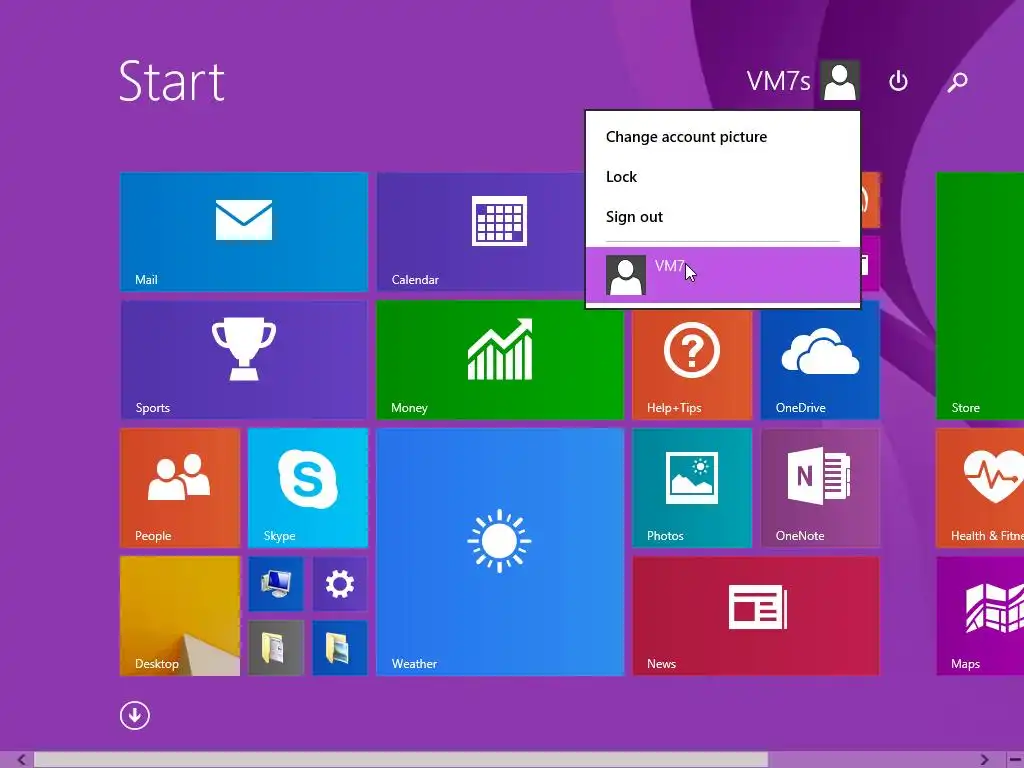Open the Pictures folder small tile

tap(340, 647)
